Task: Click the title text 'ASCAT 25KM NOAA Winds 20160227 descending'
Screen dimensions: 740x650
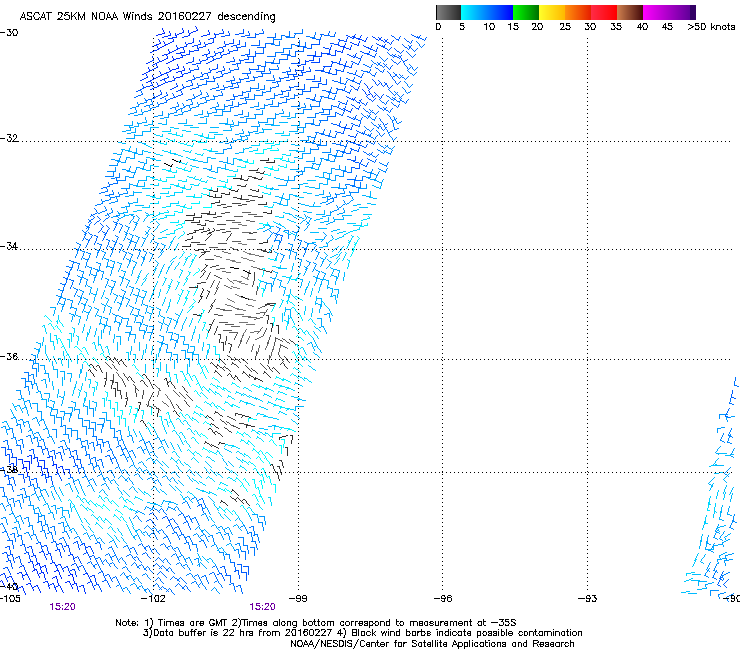Action: (x=147, y=16)
